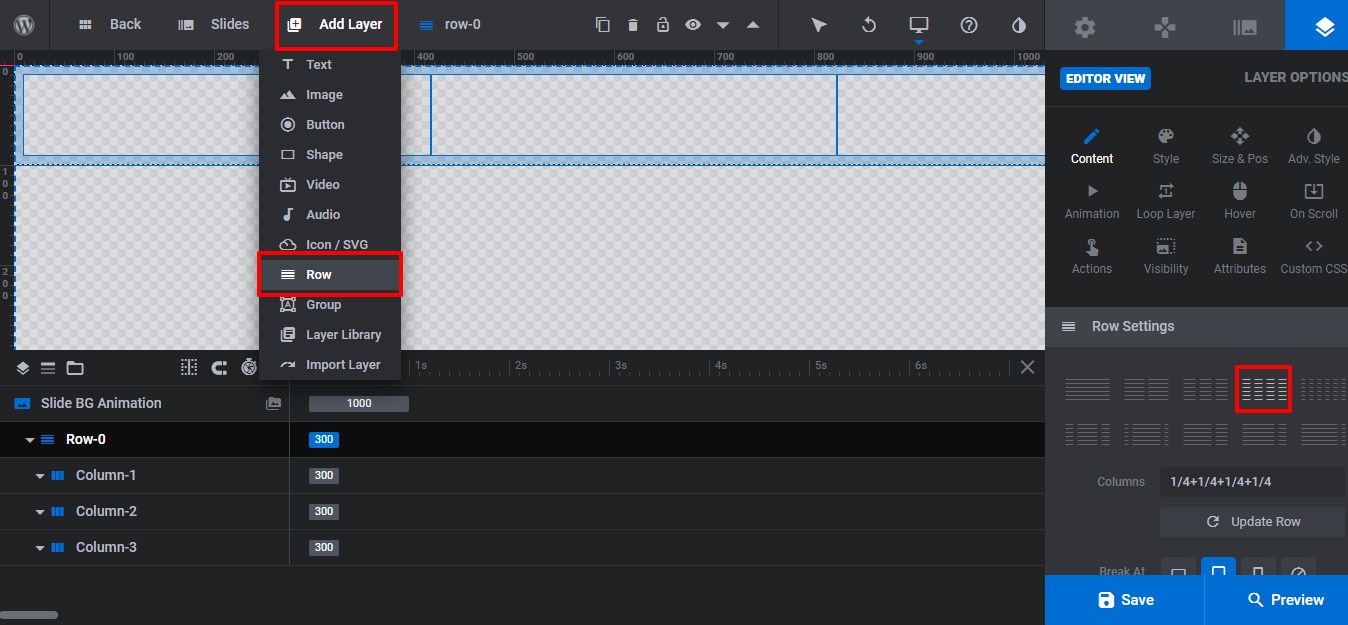Add an Audio layer from the menu
This screenshot has height=625, width=1348.
coord(330,214)
